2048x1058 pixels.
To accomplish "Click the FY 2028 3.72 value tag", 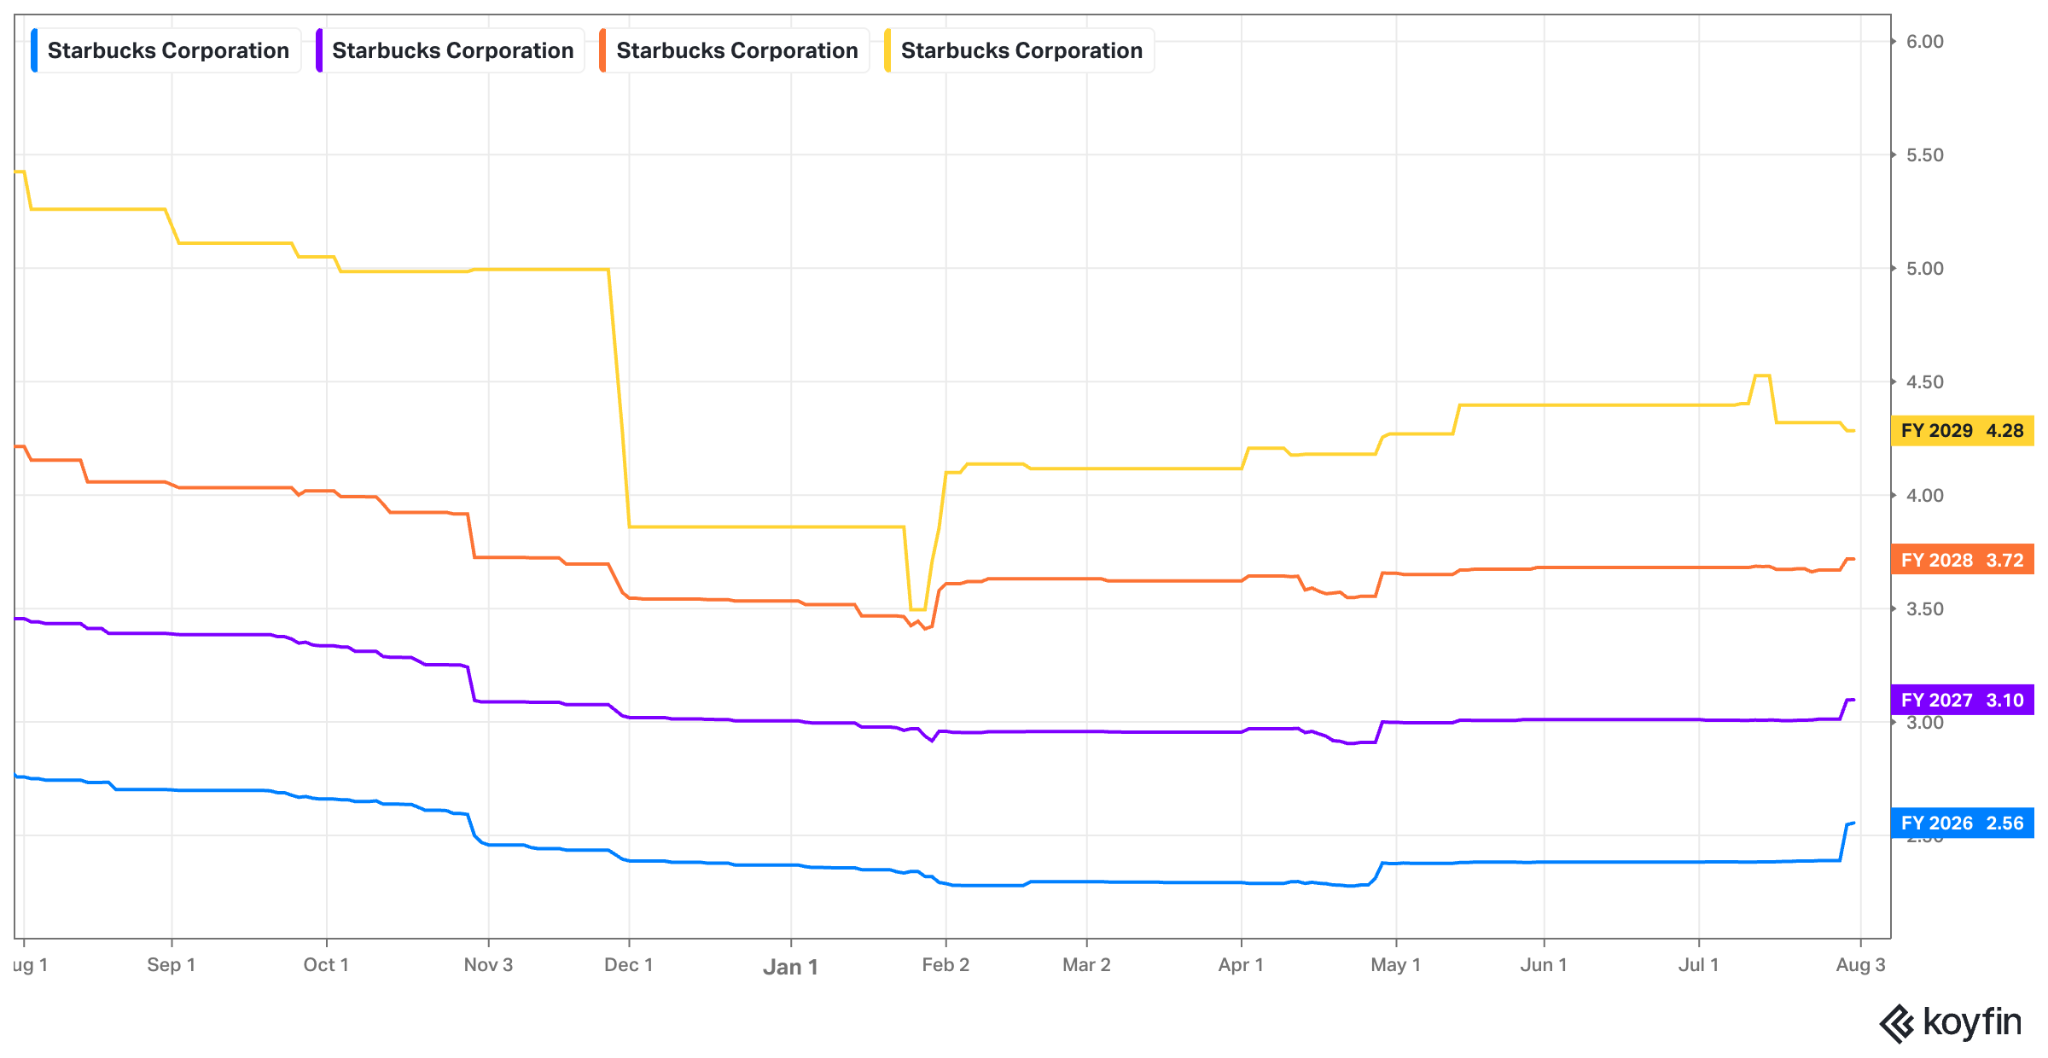I will coord(1962,560).
